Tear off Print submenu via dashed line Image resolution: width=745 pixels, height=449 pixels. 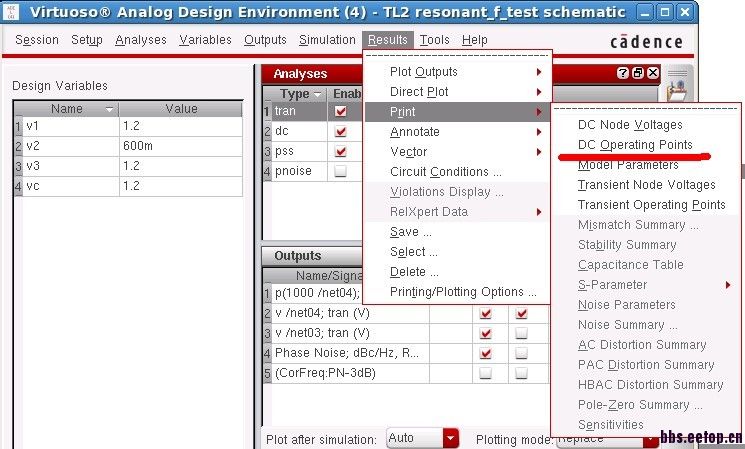point(645,109)
